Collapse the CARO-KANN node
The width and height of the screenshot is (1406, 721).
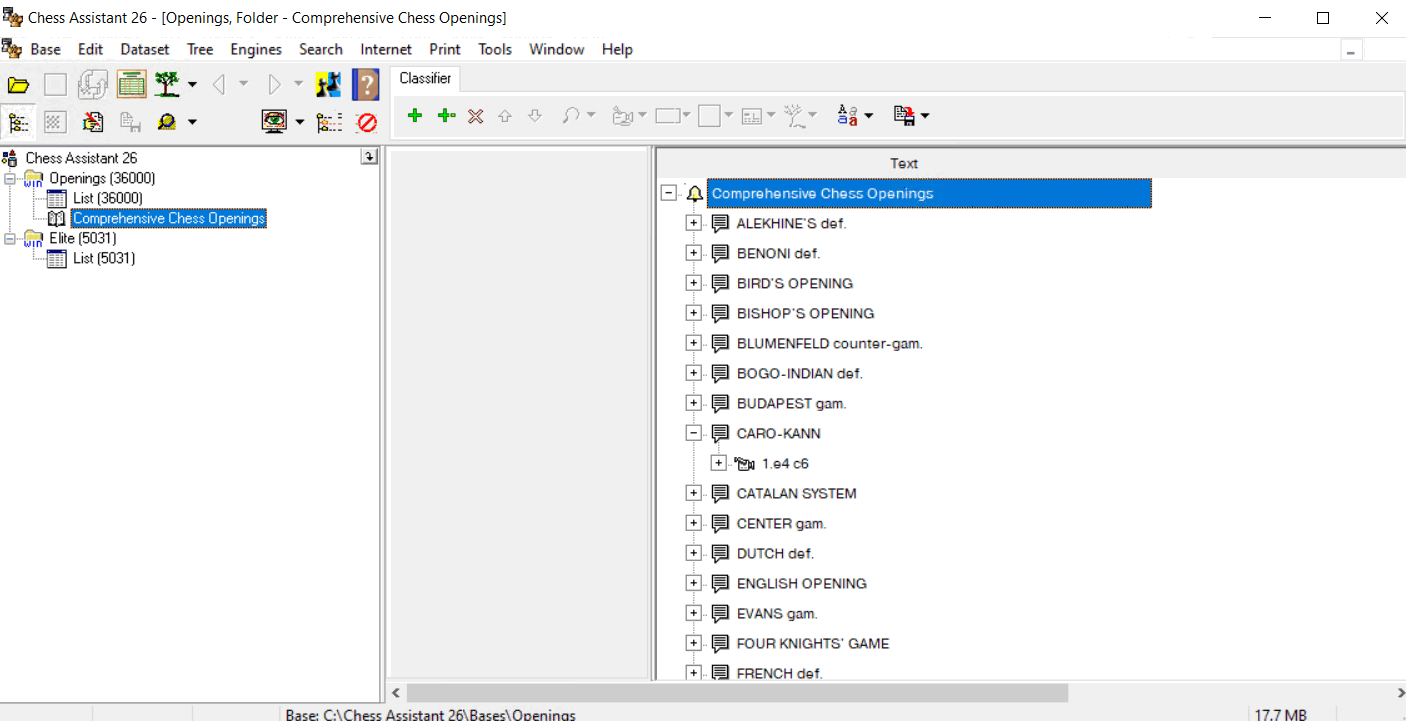point(693,433)
